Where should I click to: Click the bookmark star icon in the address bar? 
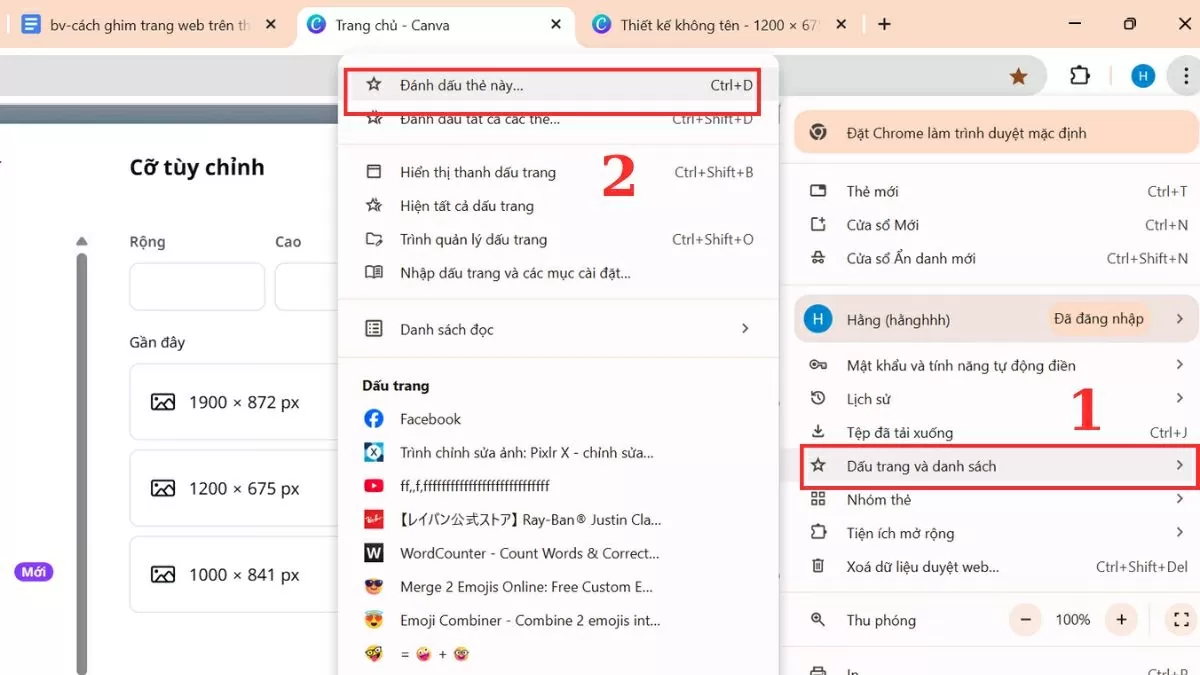[1018, 74]
